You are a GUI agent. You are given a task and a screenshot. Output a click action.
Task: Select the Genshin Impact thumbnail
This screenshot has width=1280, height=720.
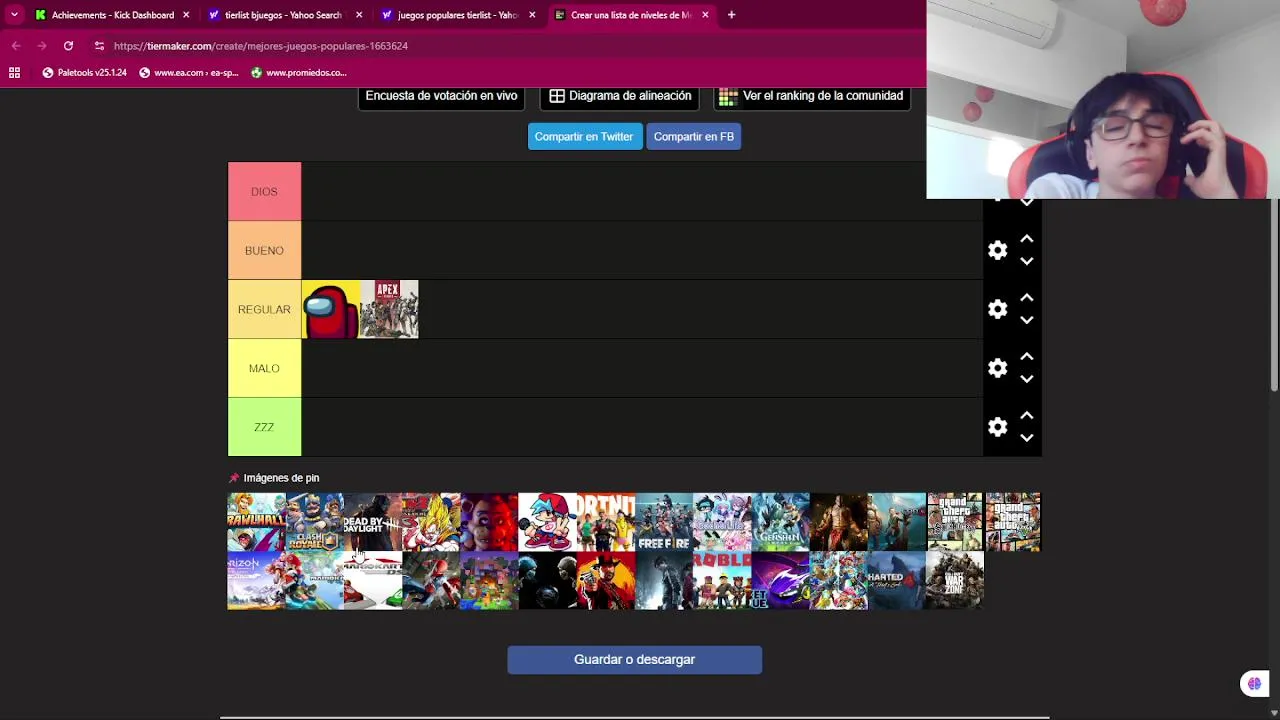[780, 522]
